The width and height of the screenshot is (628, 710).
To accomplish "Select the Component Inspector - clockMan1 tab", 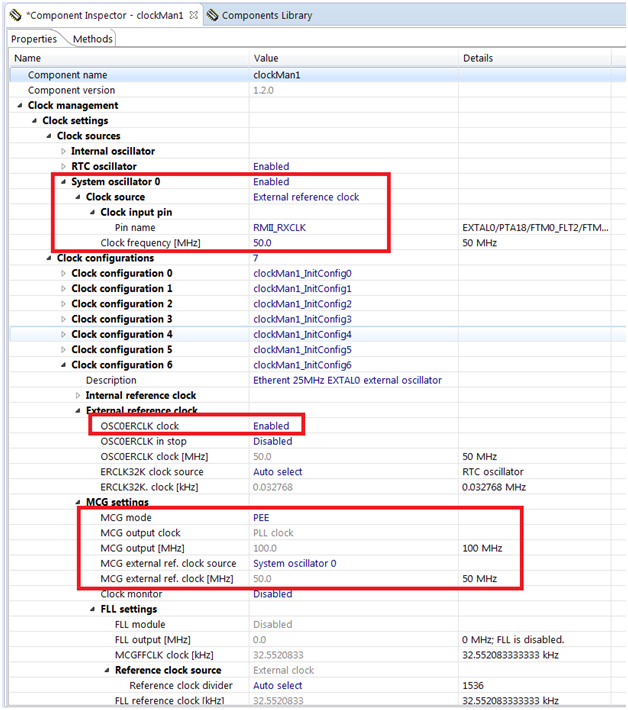I will point(105,15).
